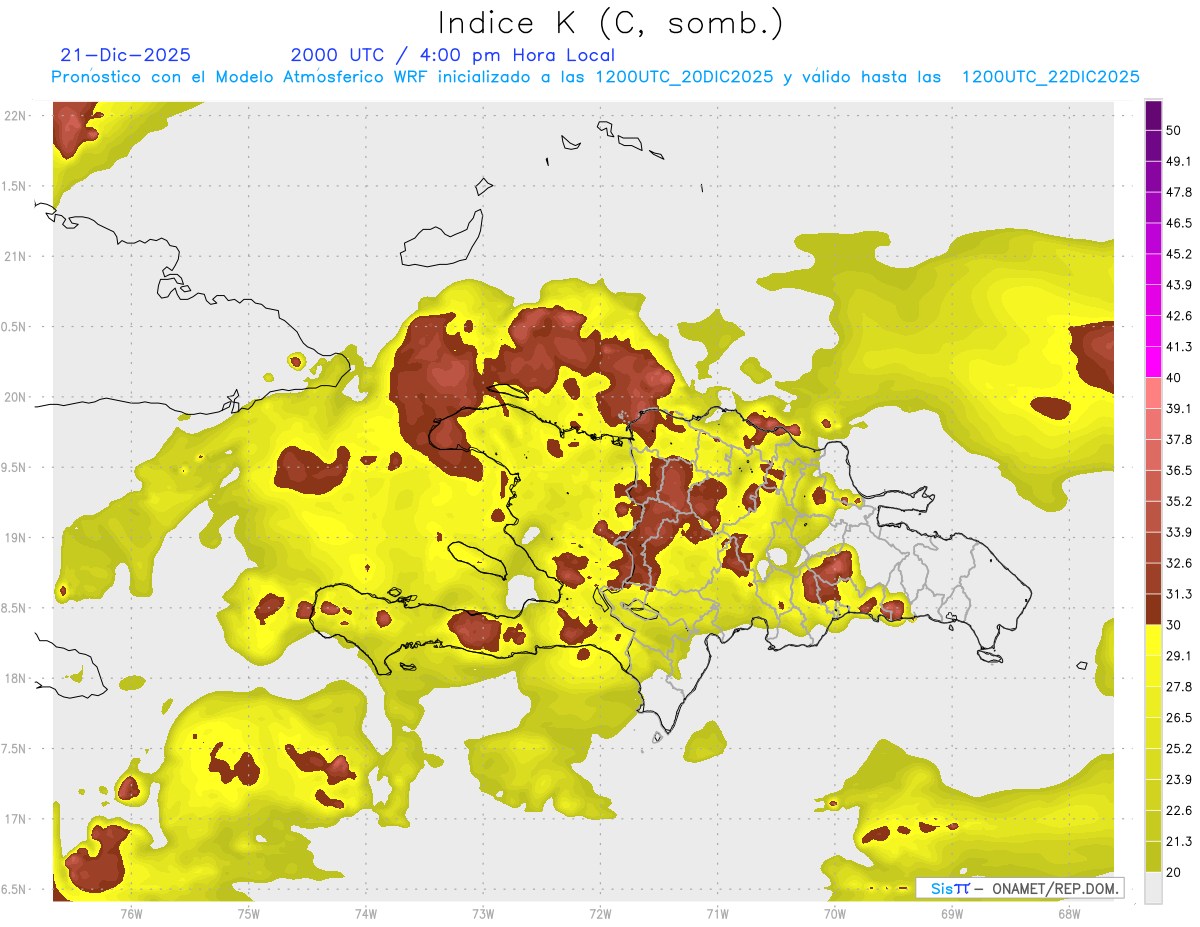1200x927 pixels.
Task: Click the colorbar label "32.6"
Action: 1179,563
